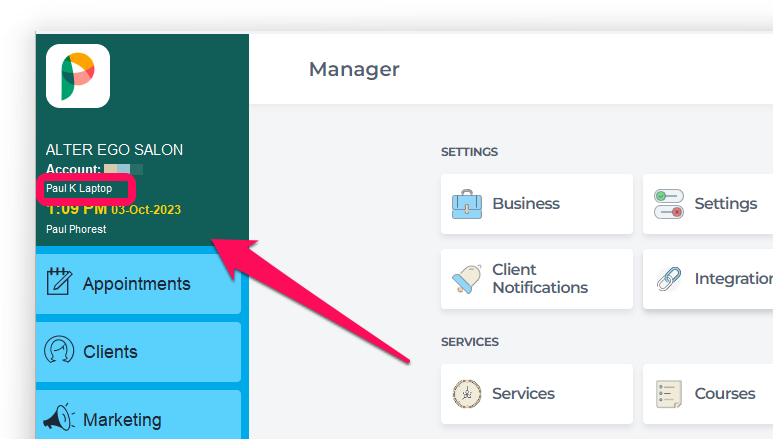Open the Settings card
This screenshot has height=439, width=783.
click(x=708, y=204)
